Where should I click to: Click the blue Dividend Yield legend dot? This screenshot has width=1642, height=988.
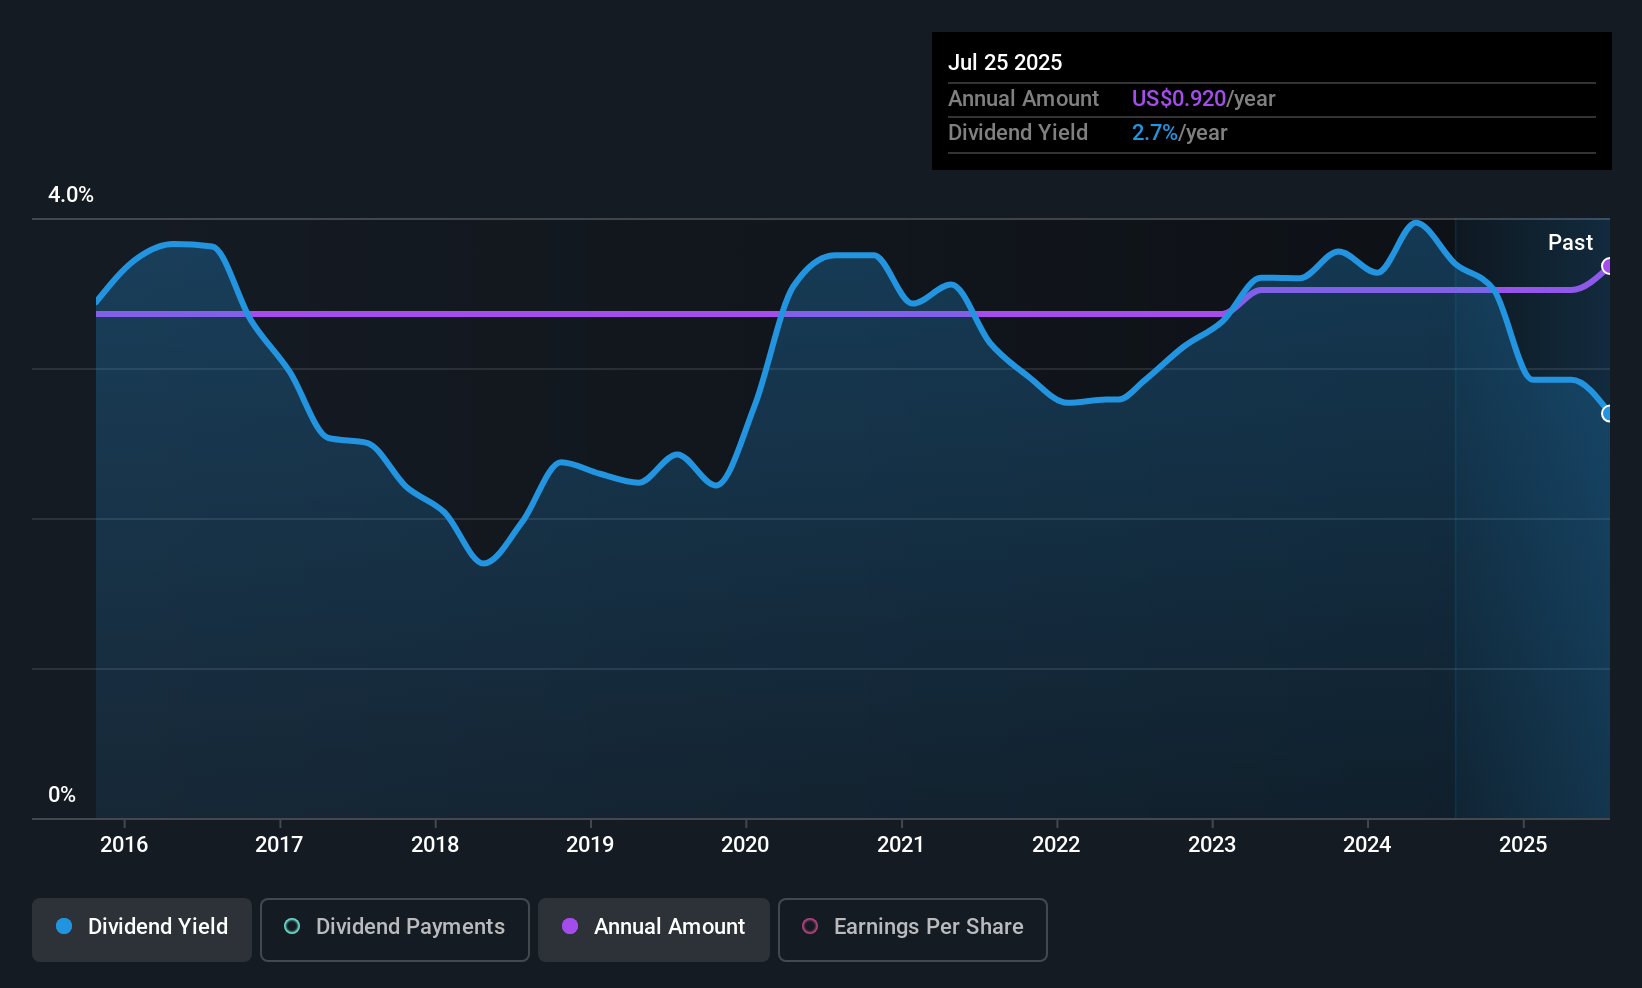click(64, 926)
